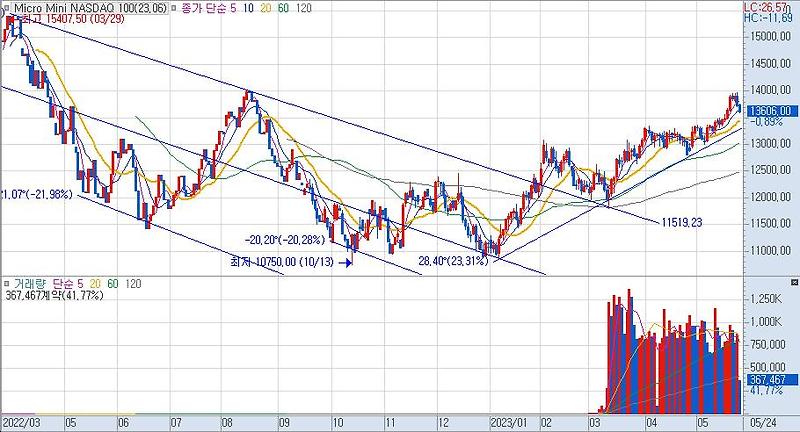Click the 종가 단순 moving average label
The image size is (800, 432).
point(202,8)
